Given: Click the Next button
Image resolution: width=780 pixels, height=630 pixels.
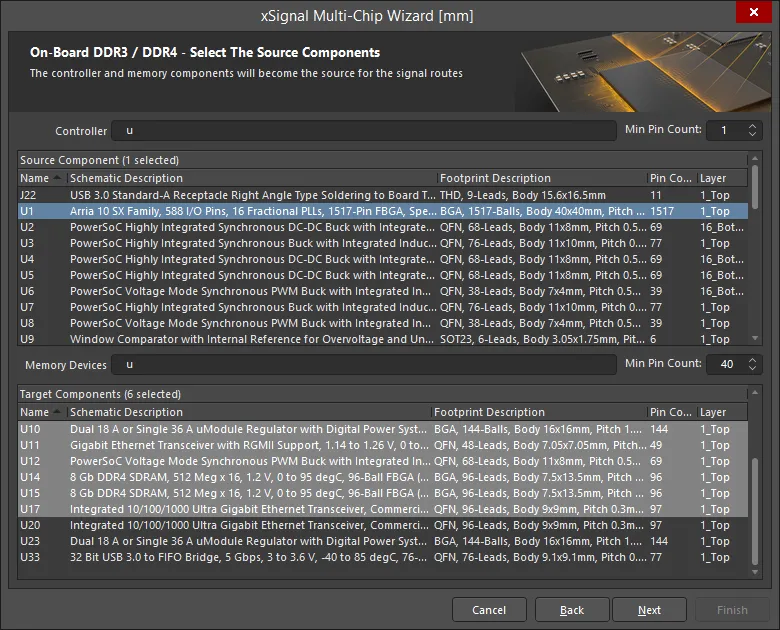Looking at the screenshot, I should coord(649,610).
